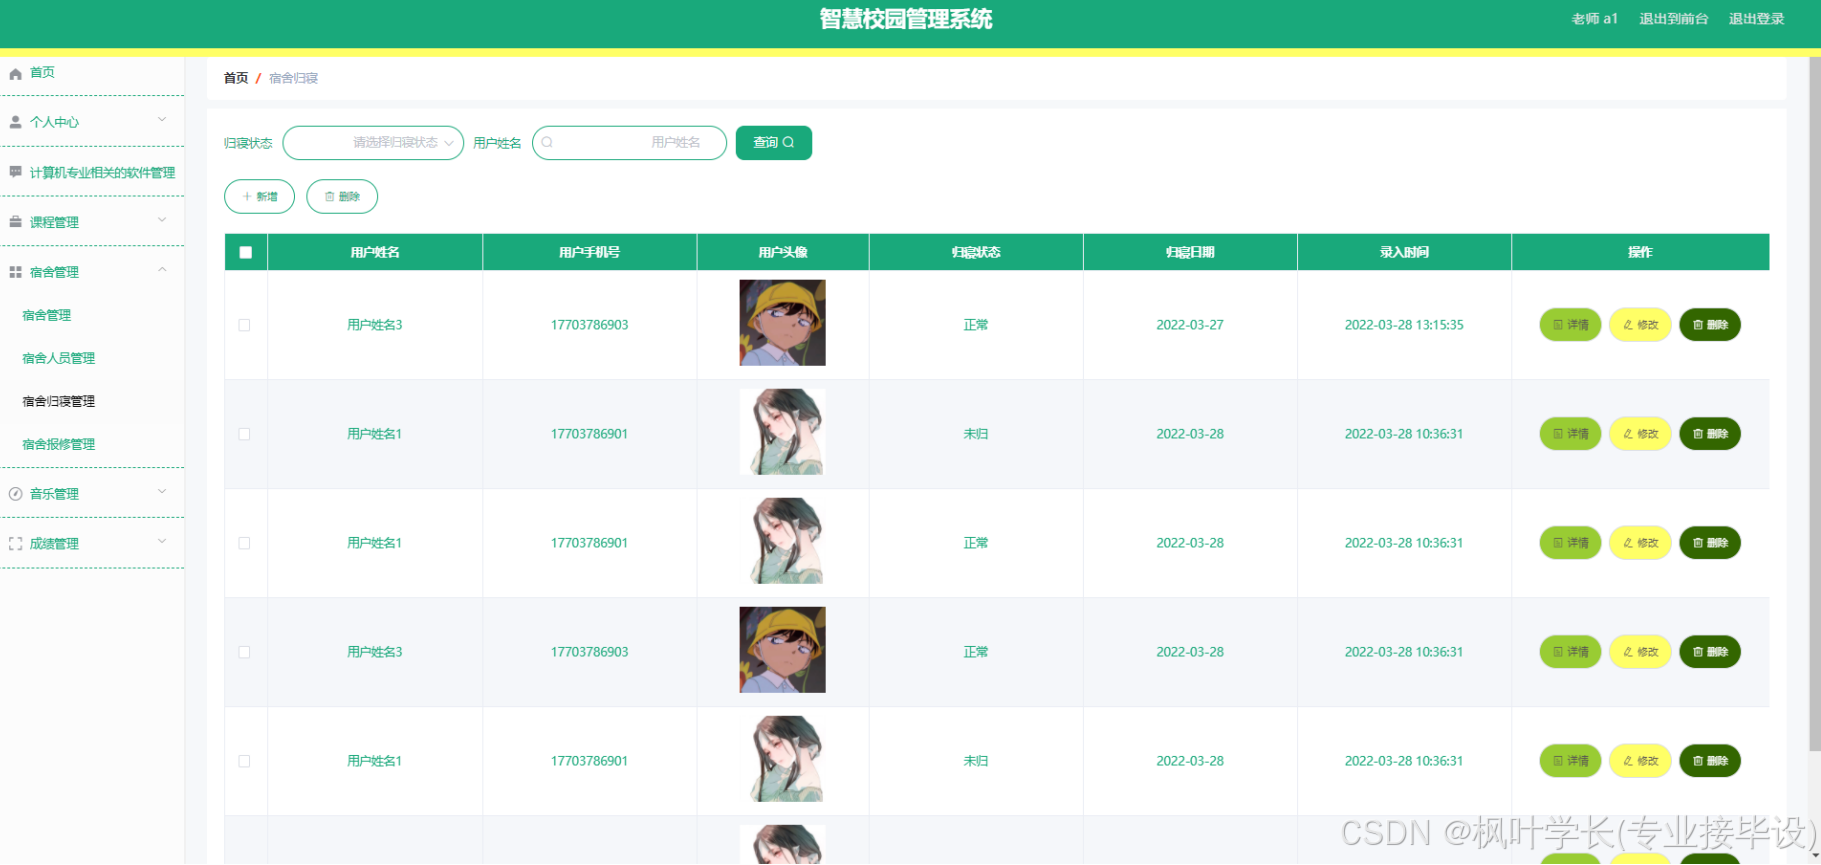Image resolution: width=1821 pixels, height=865 pixels.
Task: Click the 计算机专业相关的软件管理 chat icon
Action: pos(15,172)
